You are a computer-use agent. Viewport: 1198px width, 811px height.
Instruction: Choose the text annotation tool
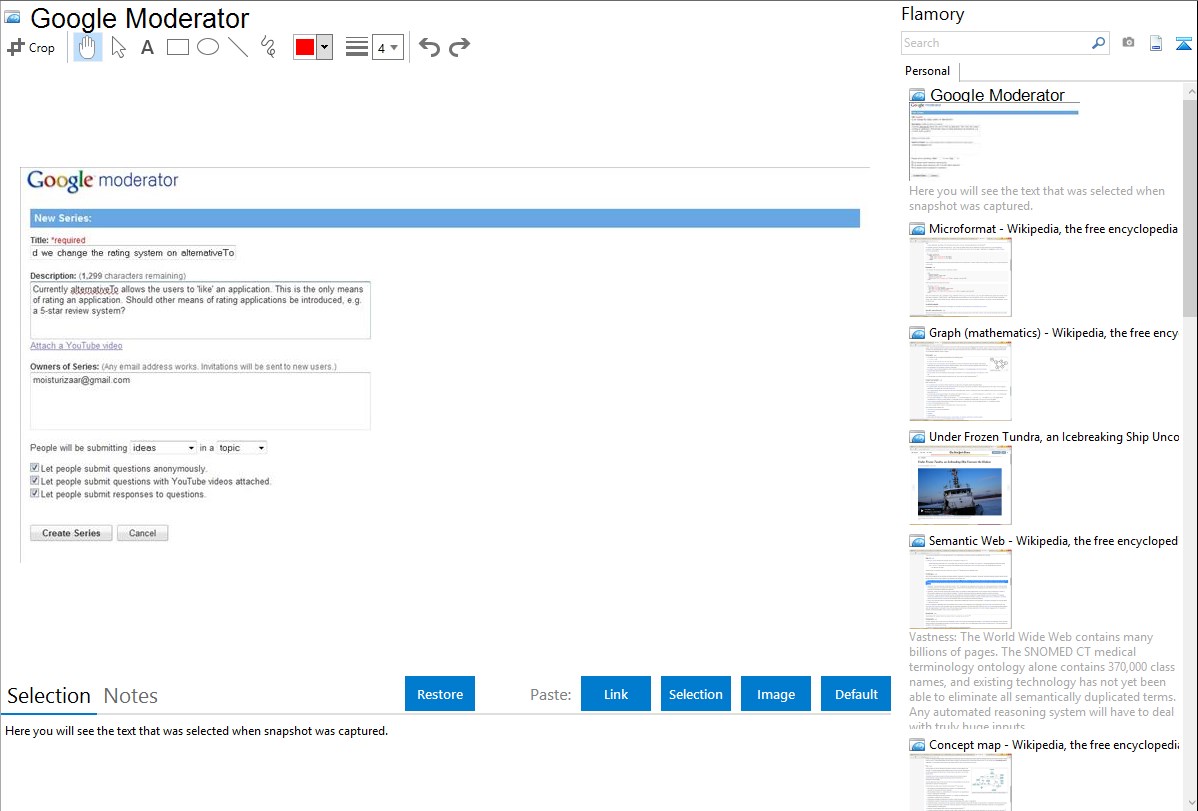(147, 47)
